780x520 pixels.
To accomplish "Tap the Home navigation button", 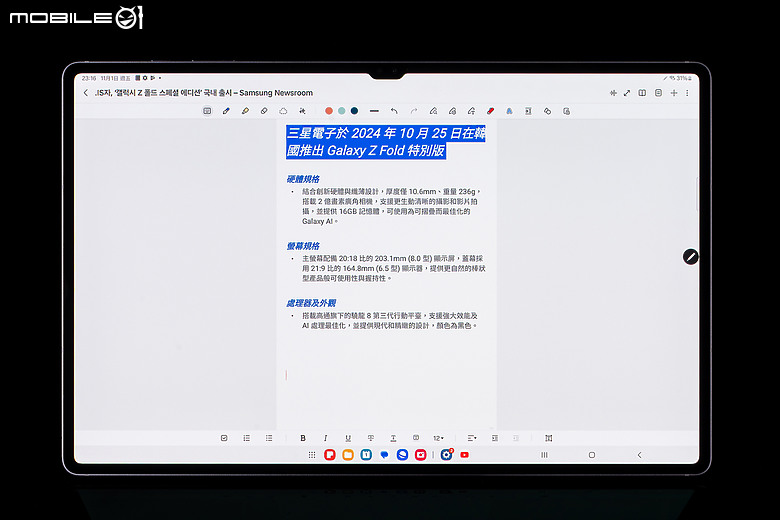I will (591, 455).
